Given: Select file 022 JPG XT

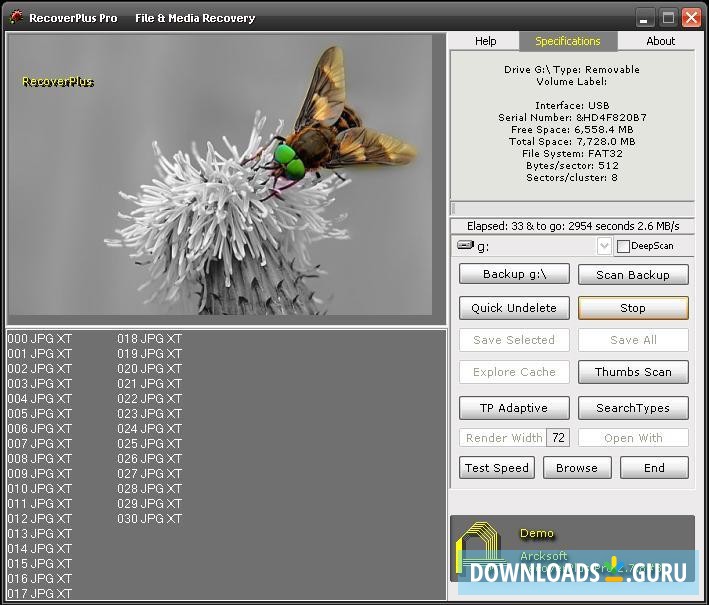Looking at the screenshot, I should click(150, 398).
